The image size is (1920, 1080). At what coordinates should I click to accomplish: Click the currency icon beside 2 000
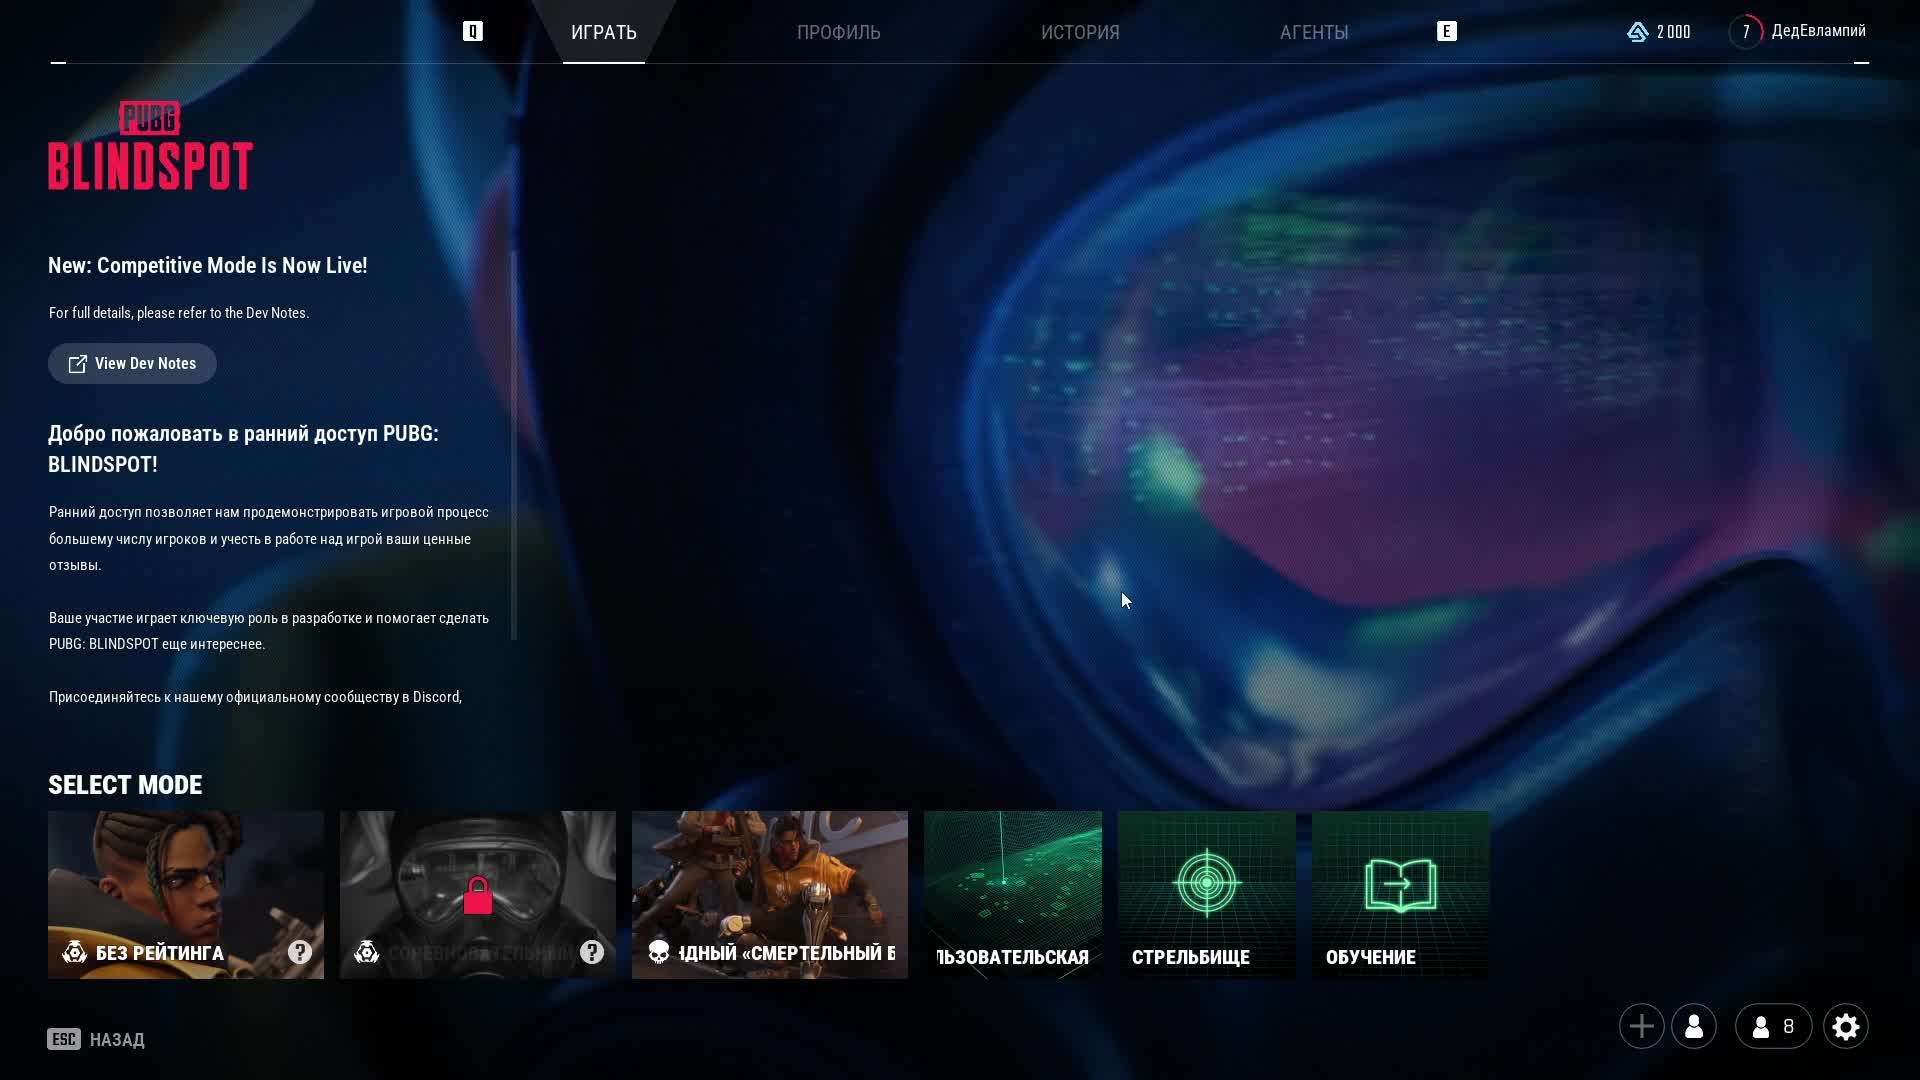[x=1637, y=32]
